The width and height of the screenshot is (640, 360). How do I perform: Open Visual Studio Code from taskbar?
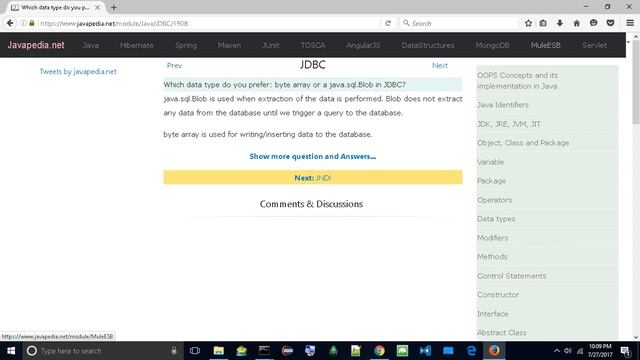425,351
